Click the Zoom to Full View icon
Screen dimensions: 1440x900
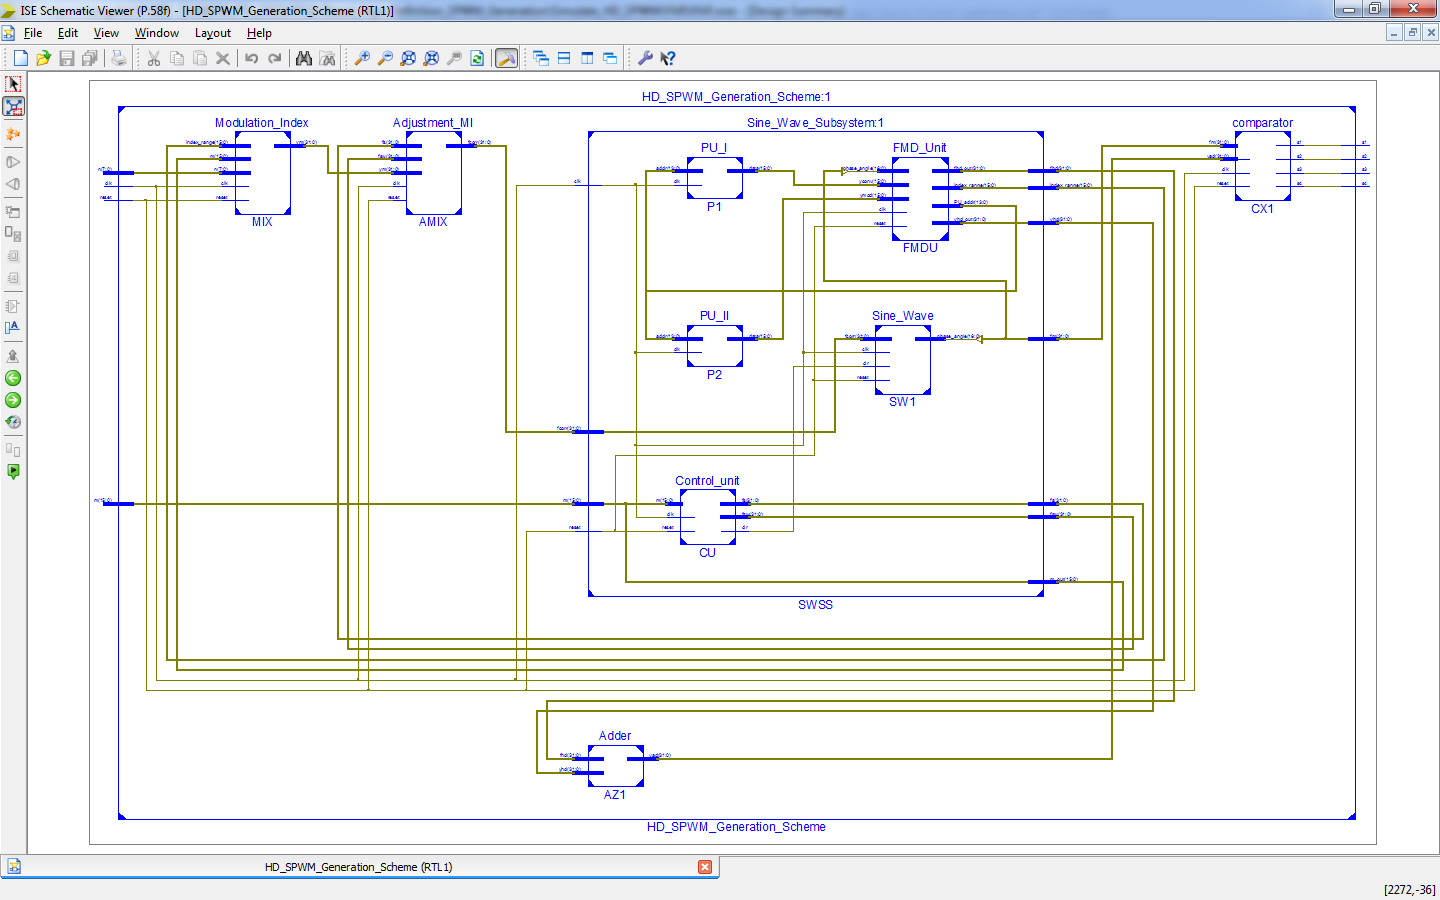[x=408, y=58]
